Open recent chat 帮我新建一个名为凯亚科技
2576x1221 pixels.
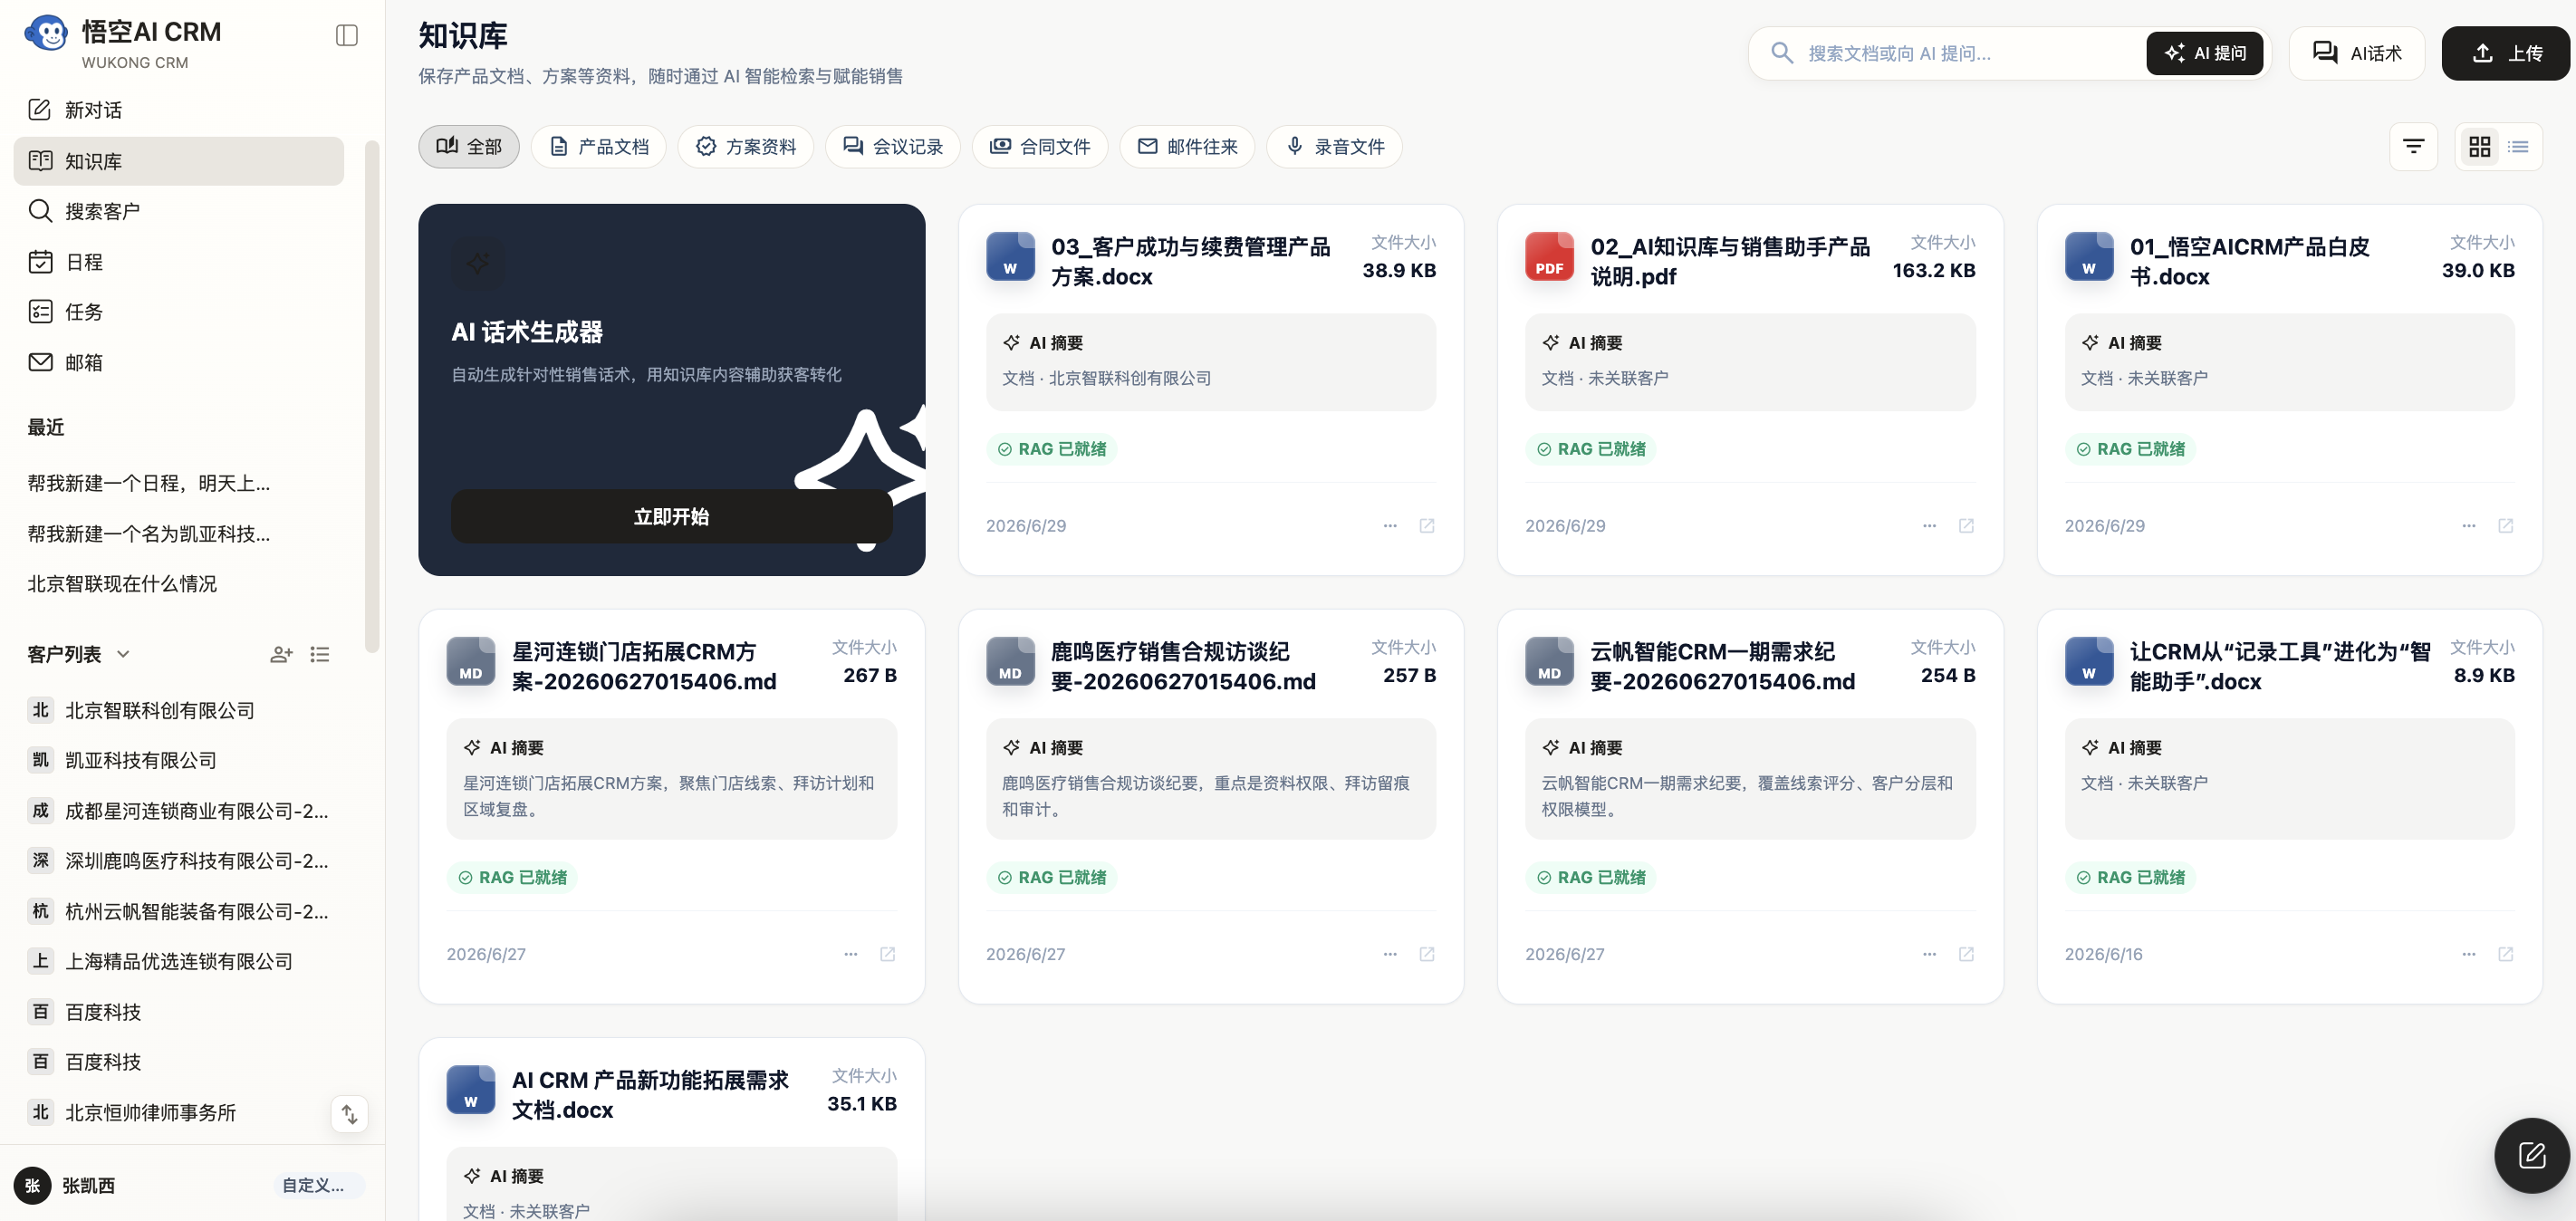click(149, 534)
